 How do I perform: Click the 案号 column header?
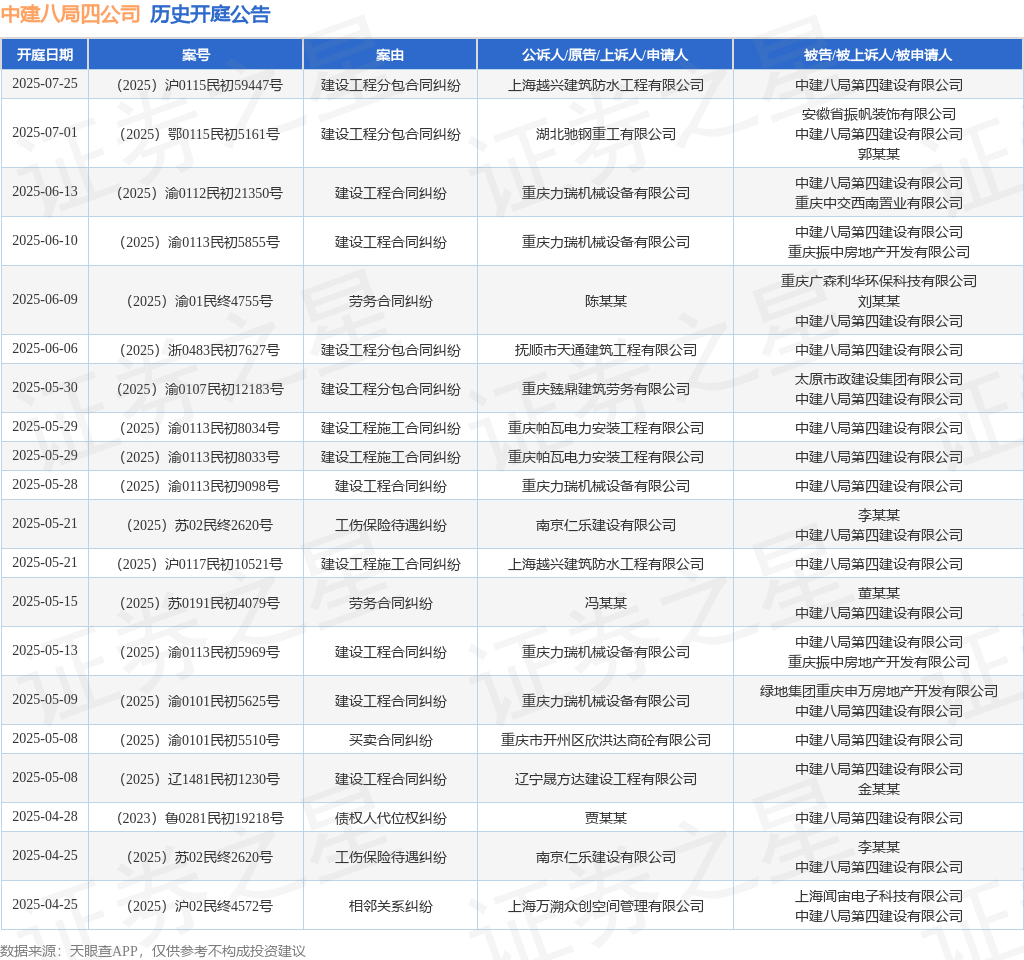[x=195, y=55]
